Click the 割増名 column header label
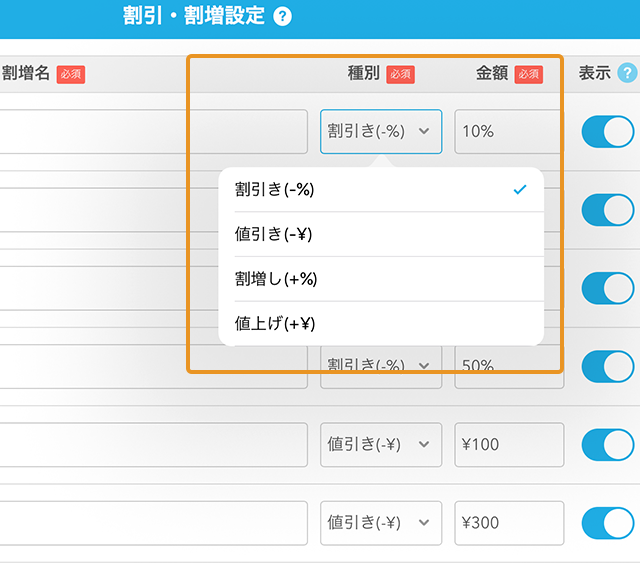Viewport: 640px width, 571px height. click(25, 73)
